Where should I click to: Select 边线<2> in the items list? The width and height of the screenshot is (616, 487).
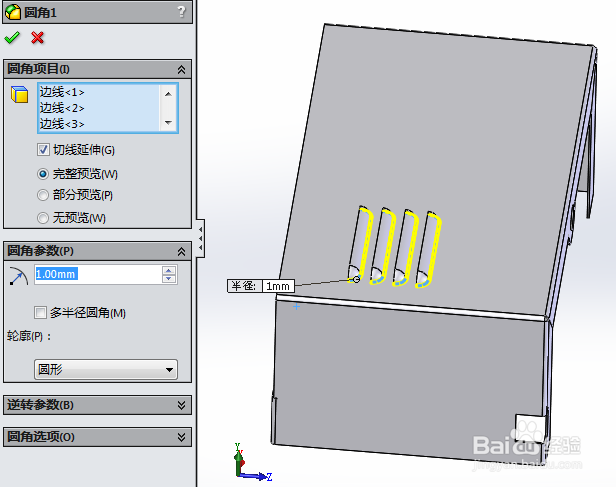62,108
